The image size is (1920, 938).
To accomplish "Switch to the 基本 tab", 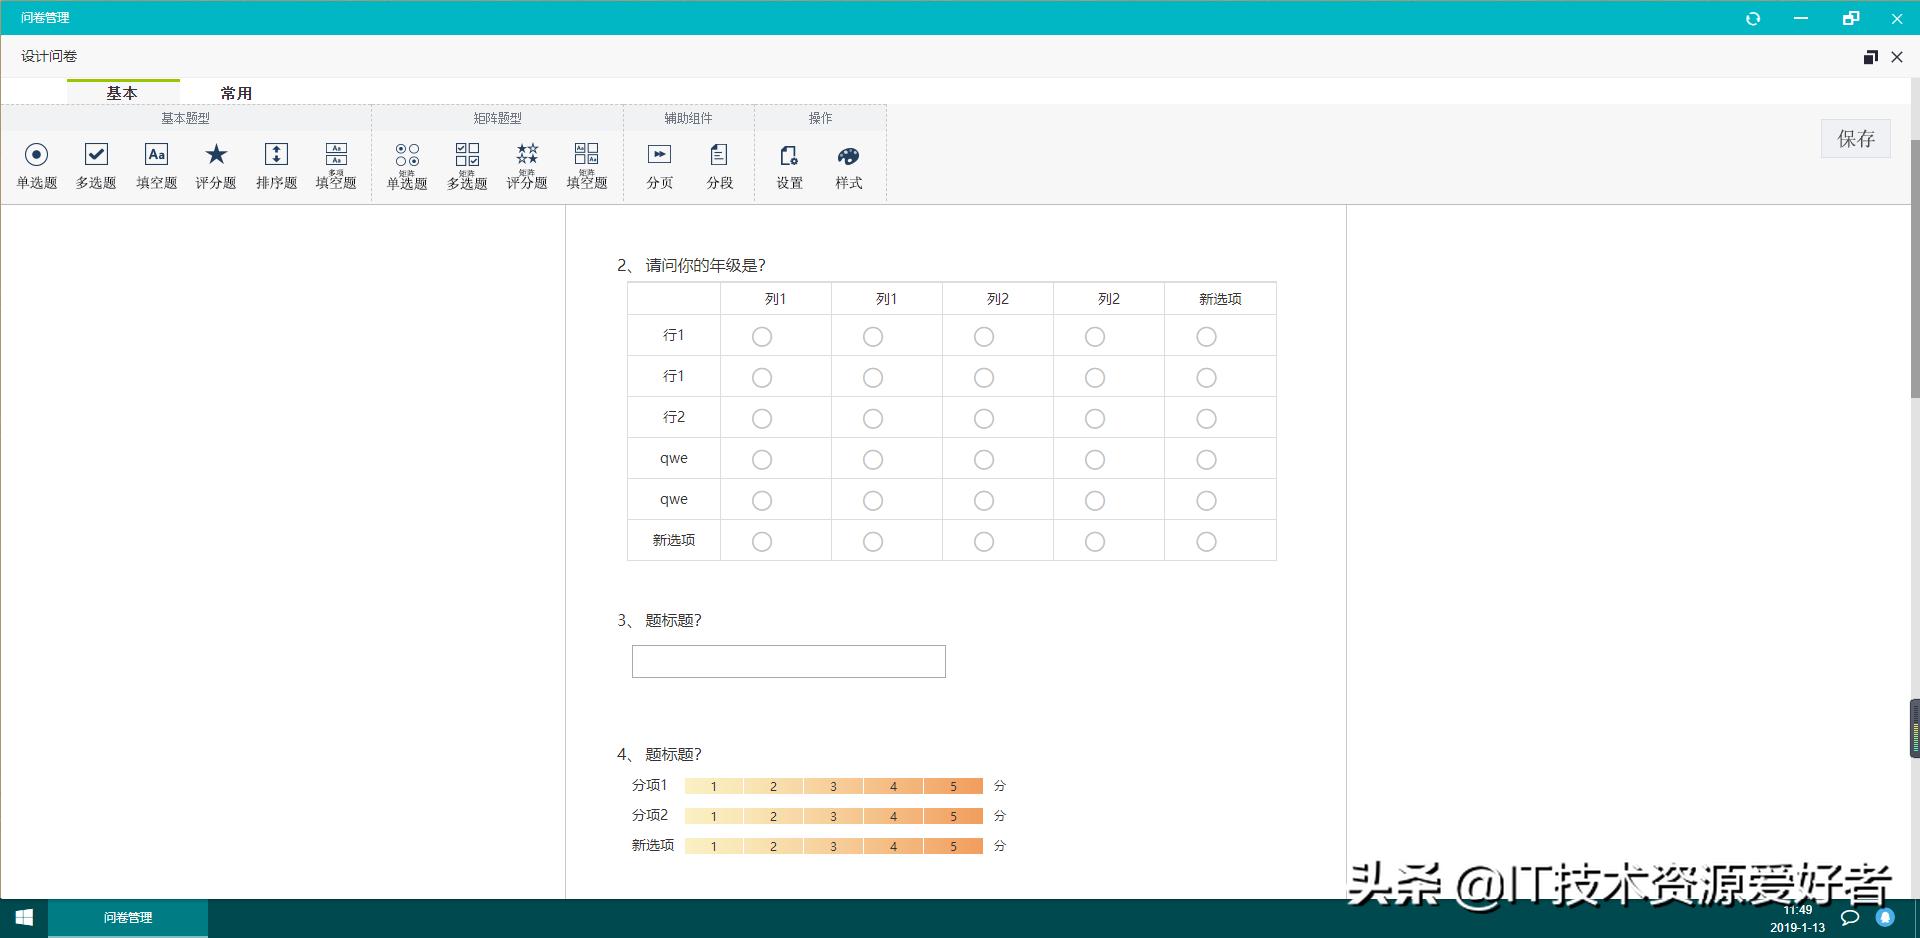I will point(123,92).
